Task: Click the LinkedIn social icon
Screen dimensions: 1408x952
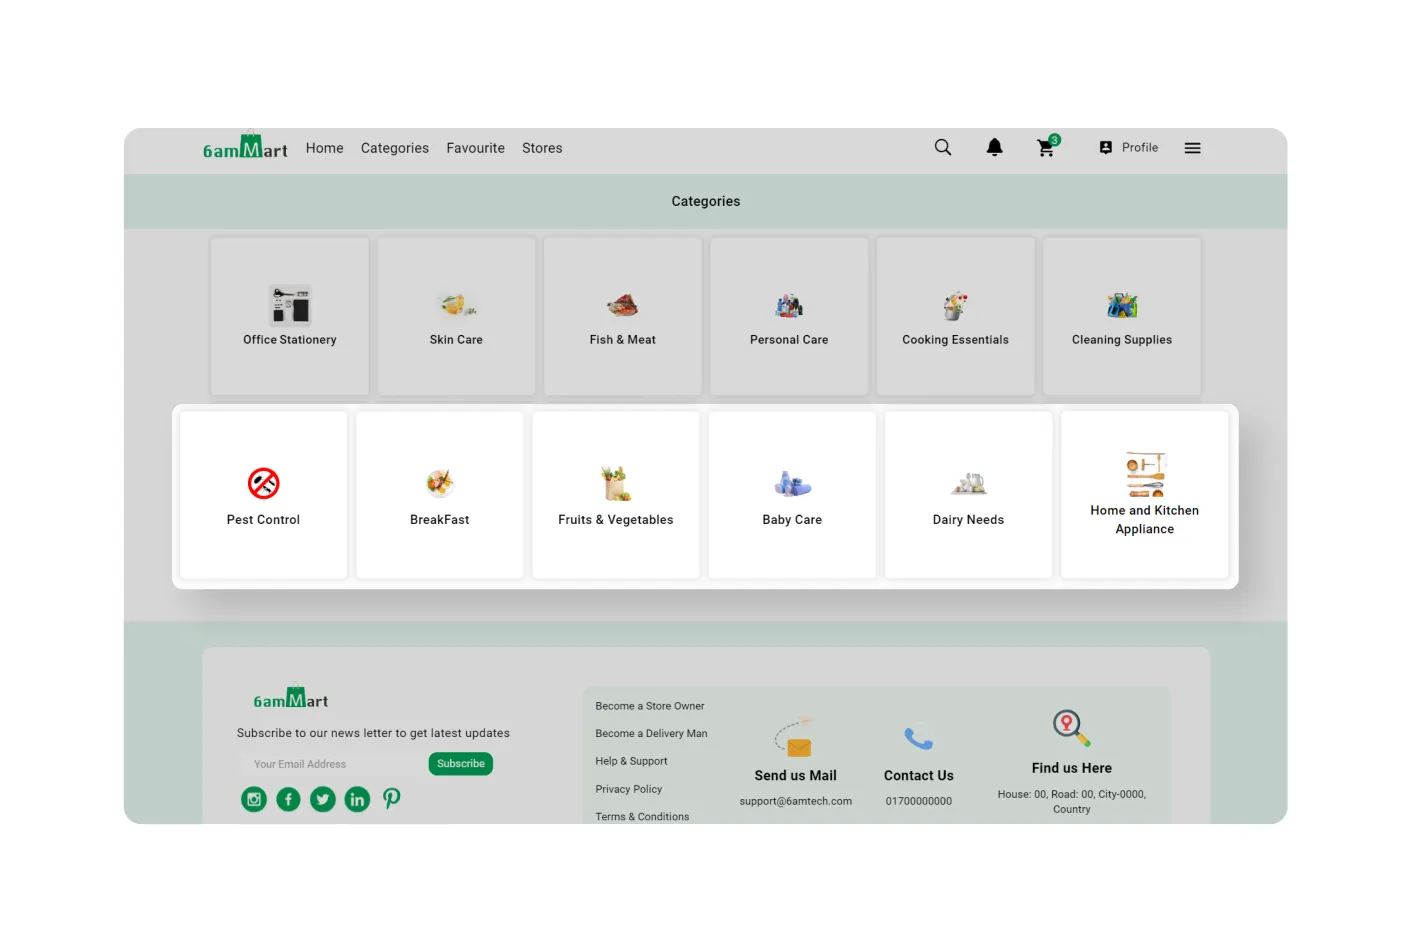Action: click(357, 799)
